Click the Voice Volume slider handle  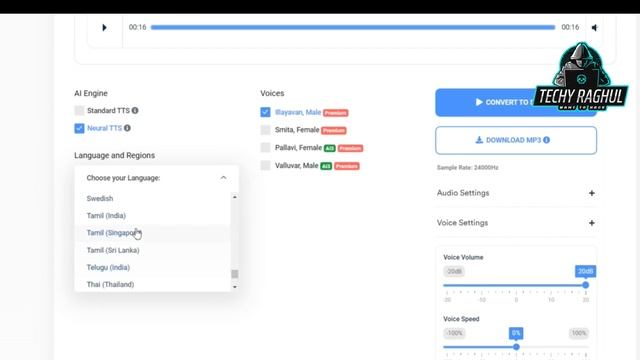click(586, 285)
